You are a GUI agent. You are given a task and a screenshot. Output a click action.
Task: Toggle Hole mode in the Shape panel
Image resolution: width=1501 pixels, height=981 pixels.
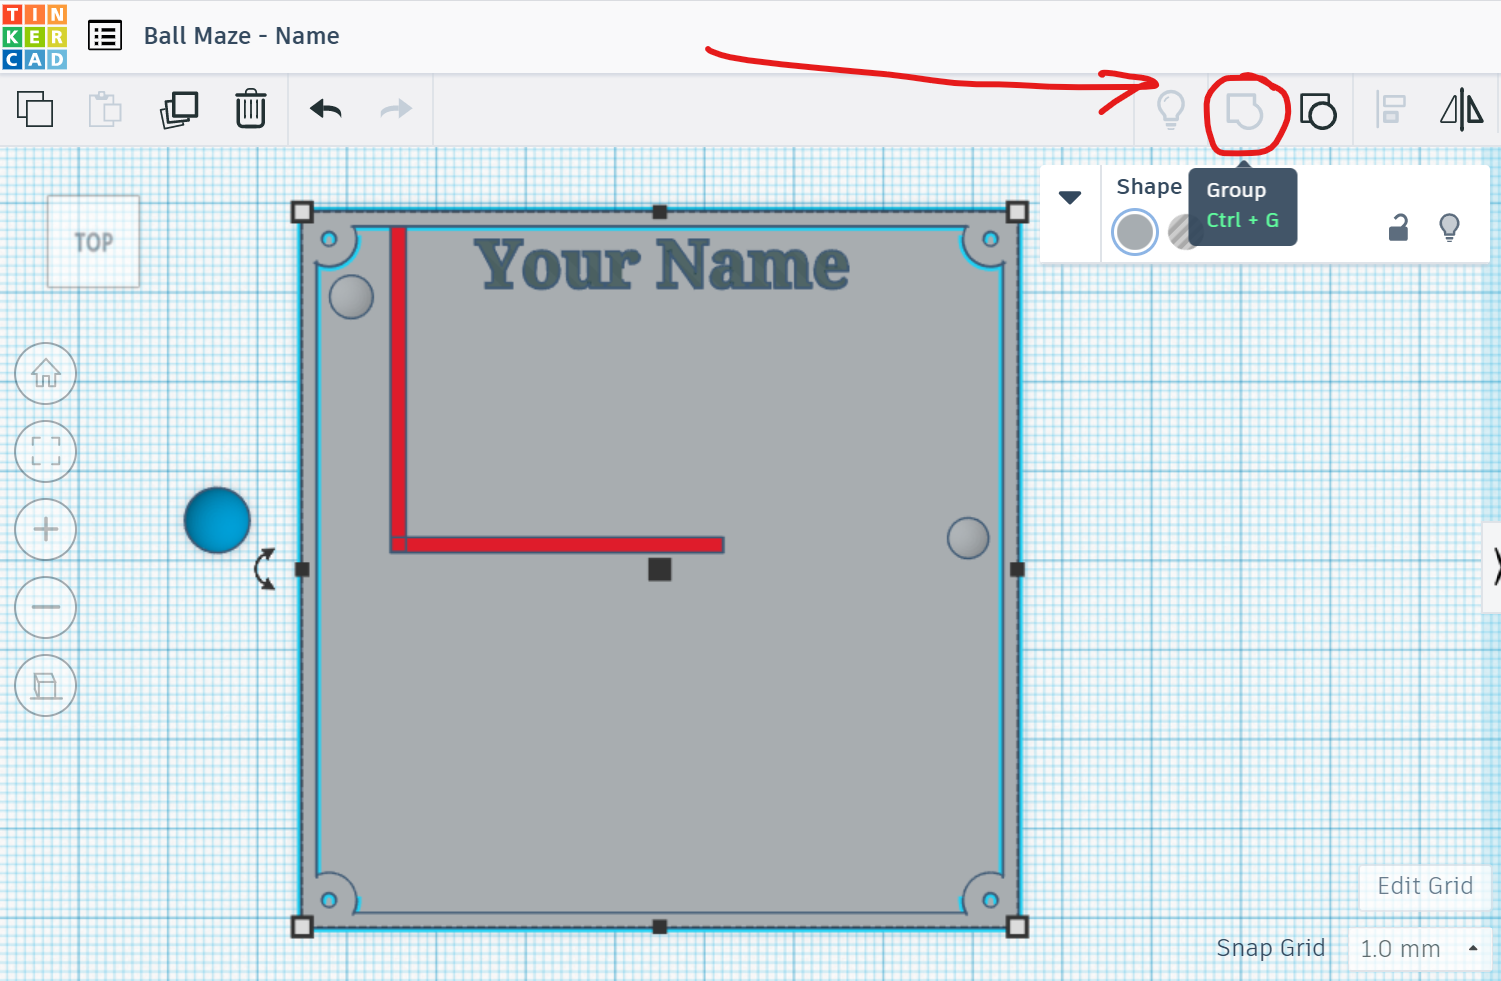1184,231
